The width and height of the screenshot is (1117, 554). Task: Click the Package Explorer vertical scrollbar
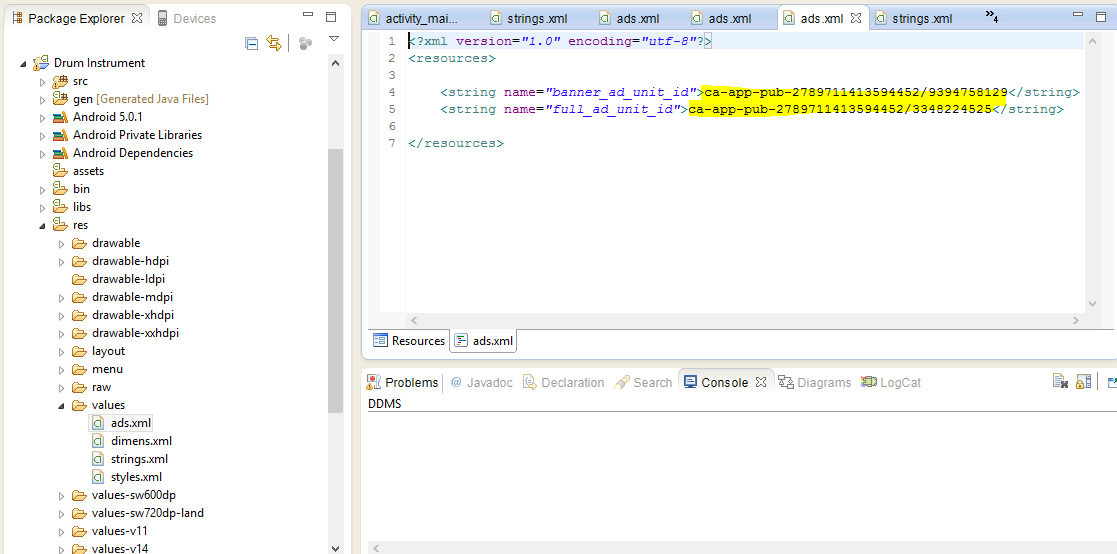click(x=335, y=280)
